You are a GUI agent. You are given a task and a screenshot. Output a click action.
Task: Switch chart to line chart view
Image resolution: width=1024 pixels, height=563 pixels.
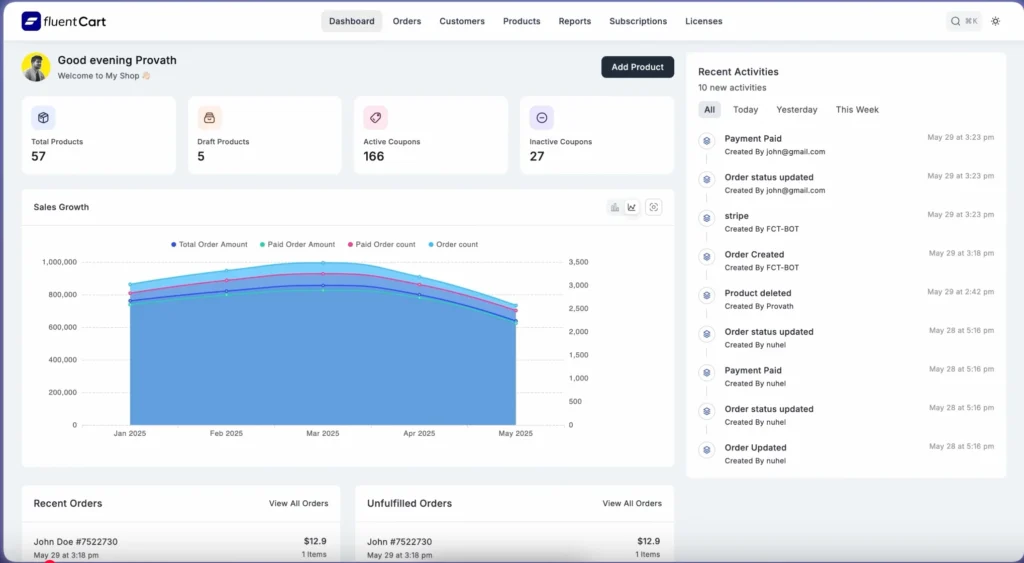pos(632,207)
